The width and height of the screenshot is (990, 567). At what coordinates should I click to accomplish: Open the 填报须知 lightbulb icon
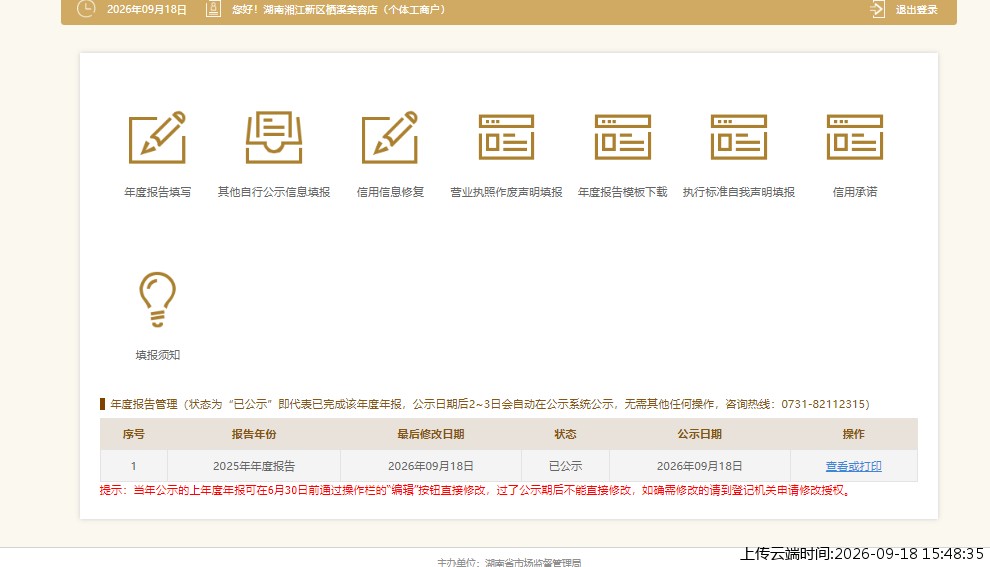157,299
